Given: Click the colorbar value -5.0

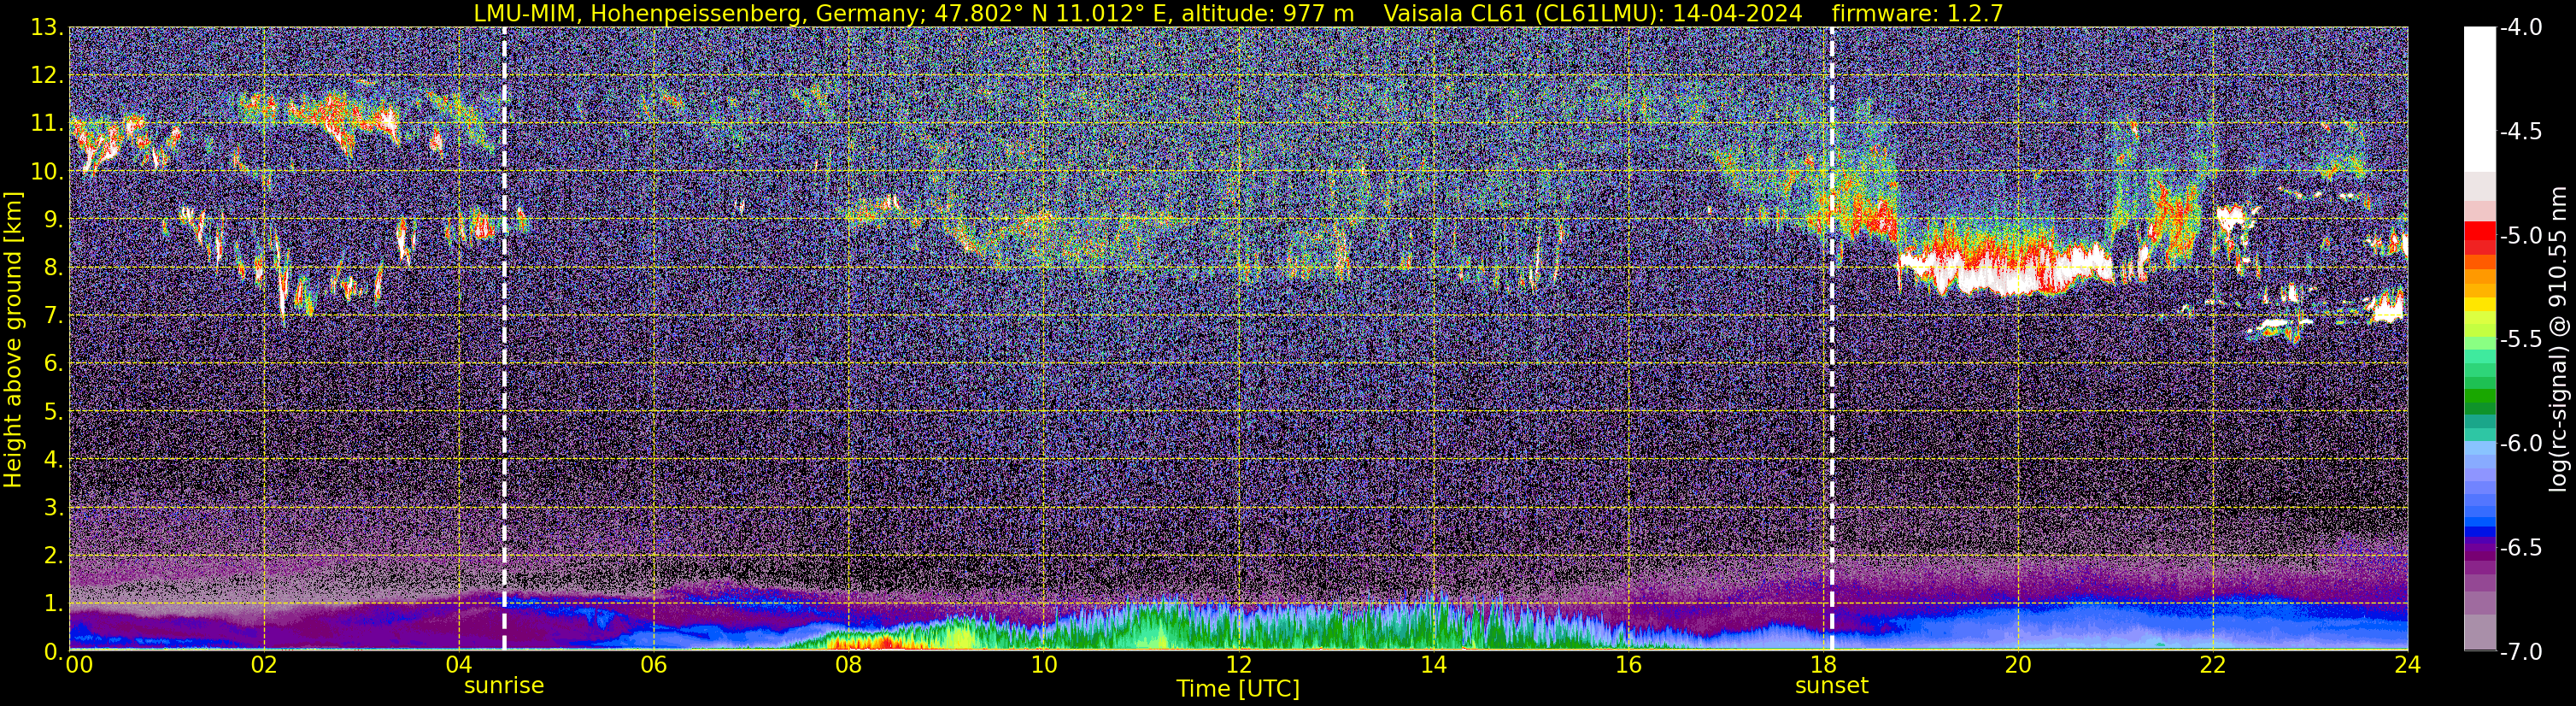Looking at the screenshot, I should coord(2521,236).
